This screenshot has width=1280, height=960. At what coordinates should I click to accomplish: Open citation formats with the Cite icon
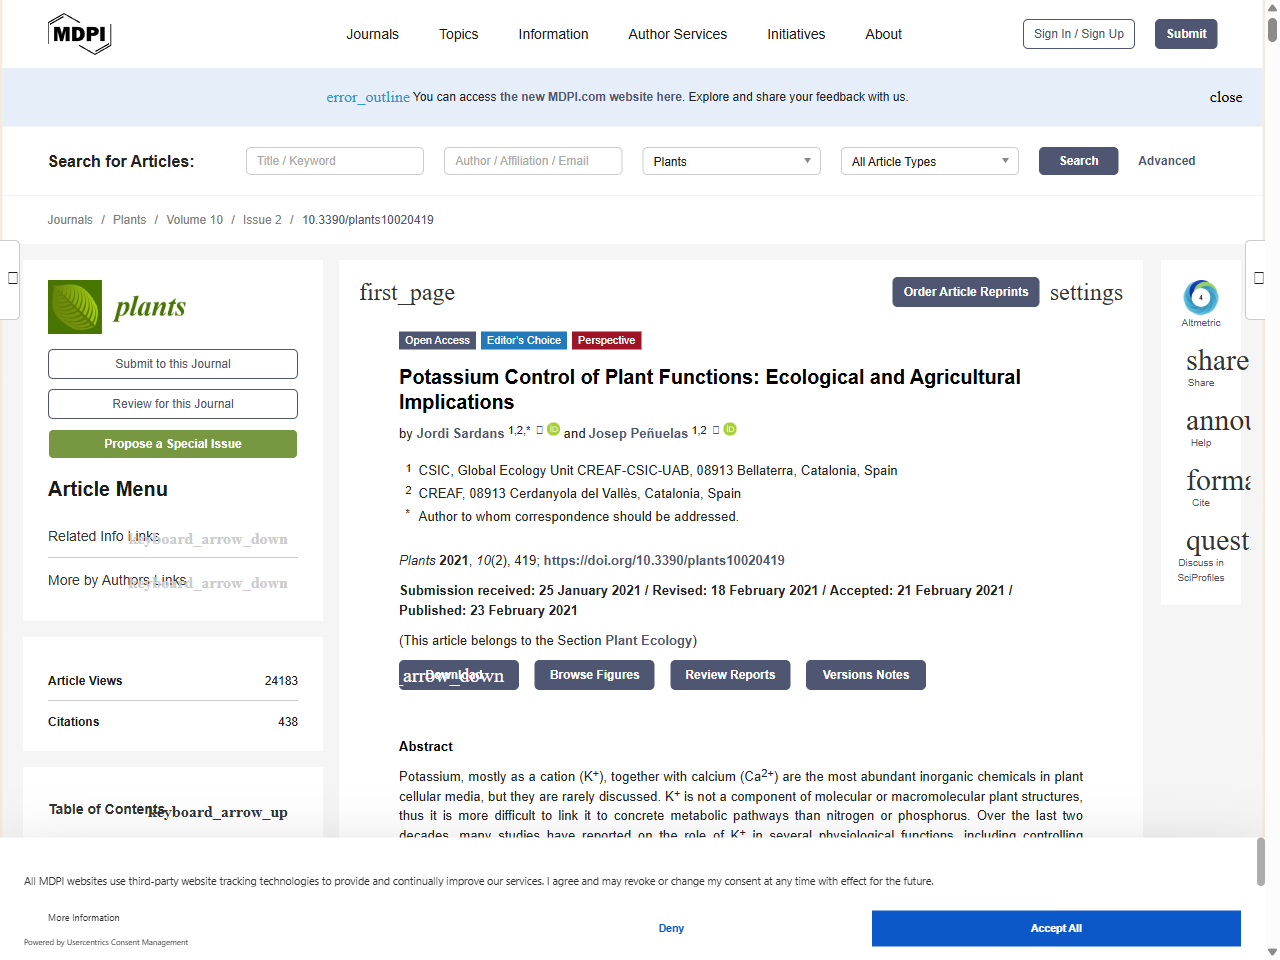click(x=1218, y=481)
